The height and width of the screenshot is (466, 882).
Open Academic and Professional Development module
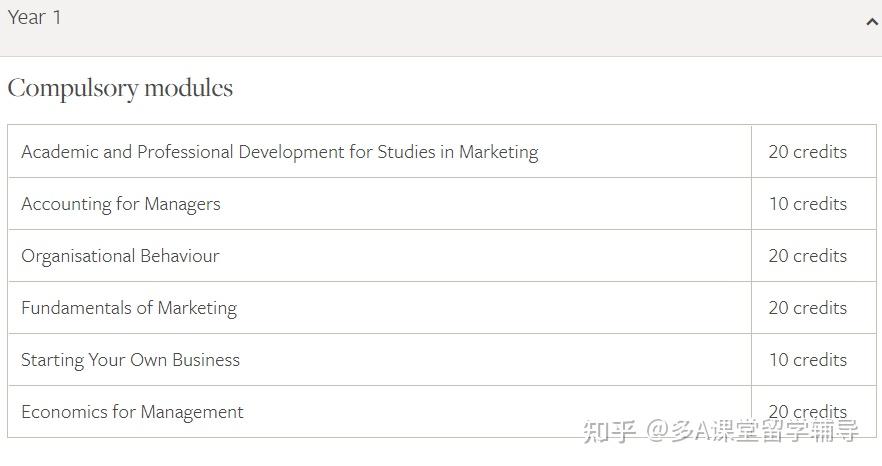tap(279, 152)
